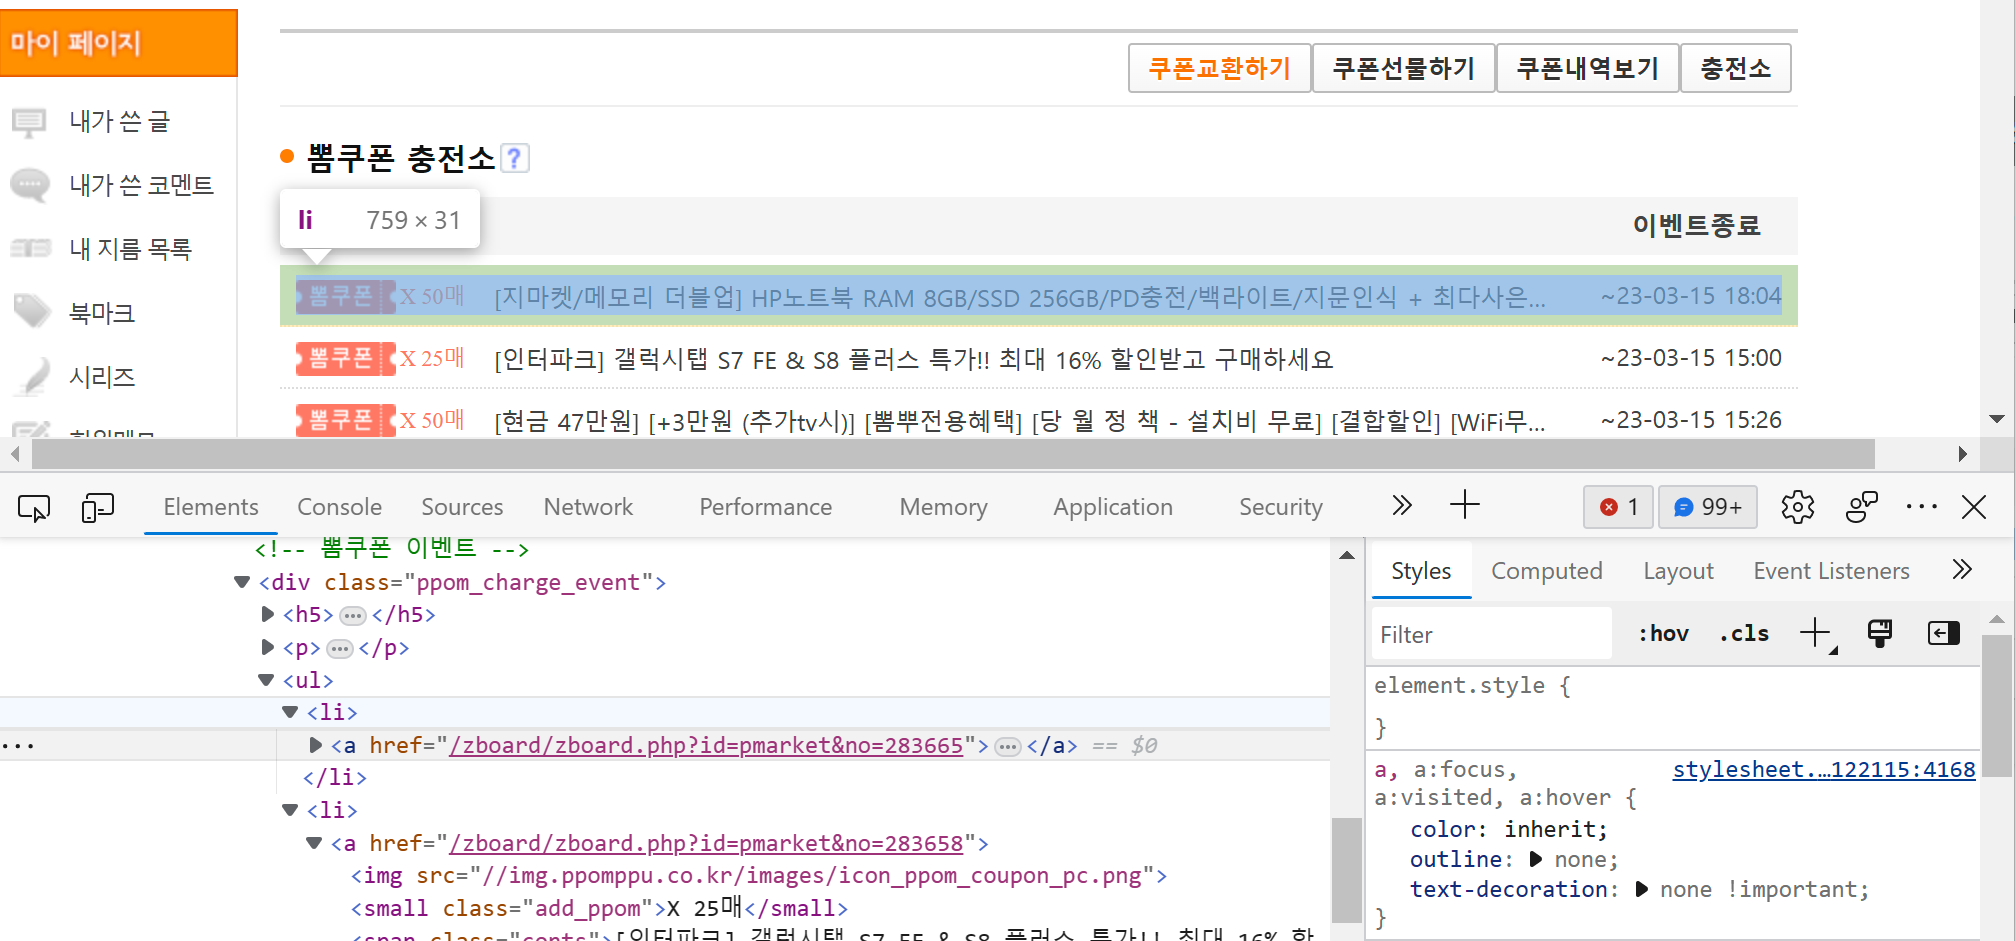Show more DevTools tabs chevron
Screen dimensions: 2015x941
coord(1402,506)
